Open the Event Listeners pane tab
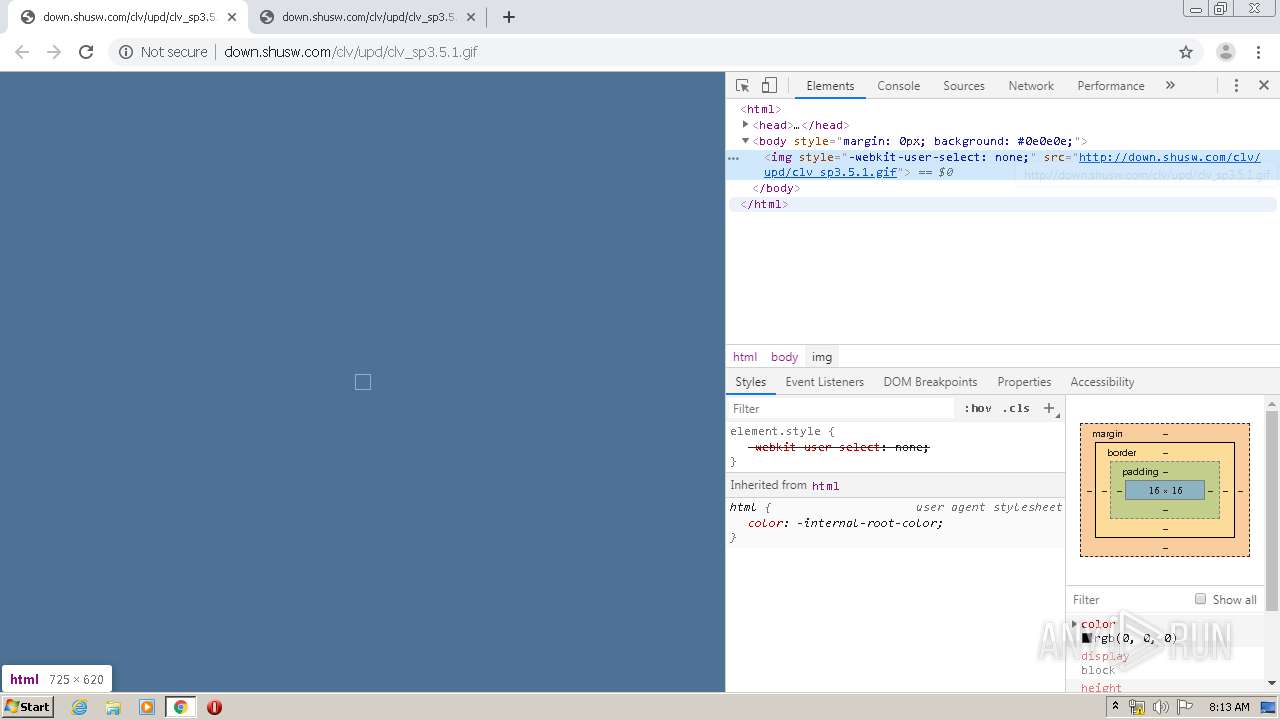This screenshot has width=1280, height=720. 824,382
